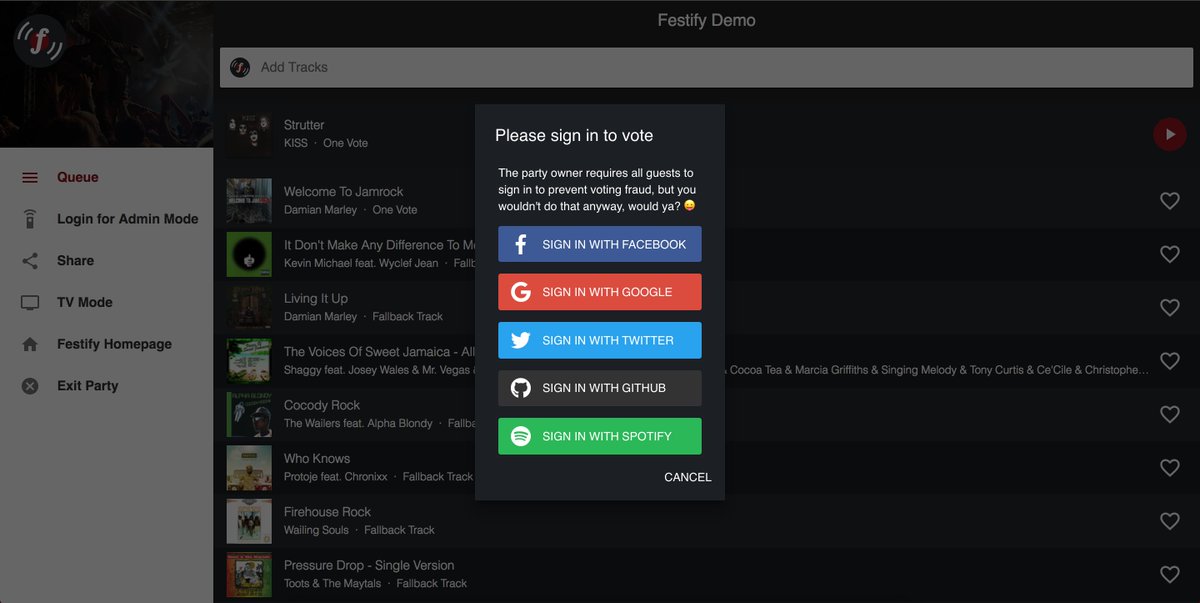Click the Who Knows track title
The image size is (1200, 603).
point(317,458)
